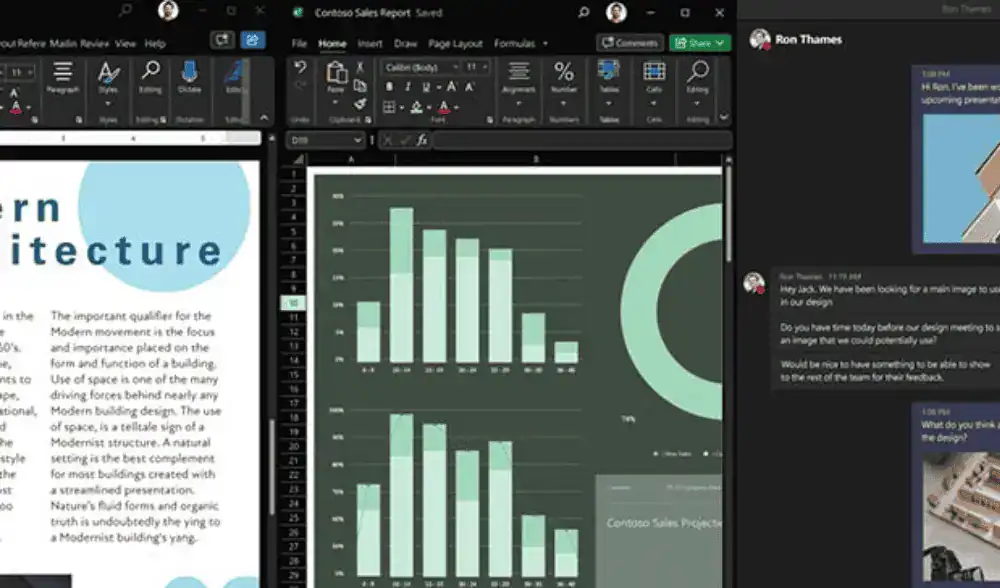Click the Comments button in Excel
The height and width of the screenshot is (588, 1000).
tap(629, 43)
